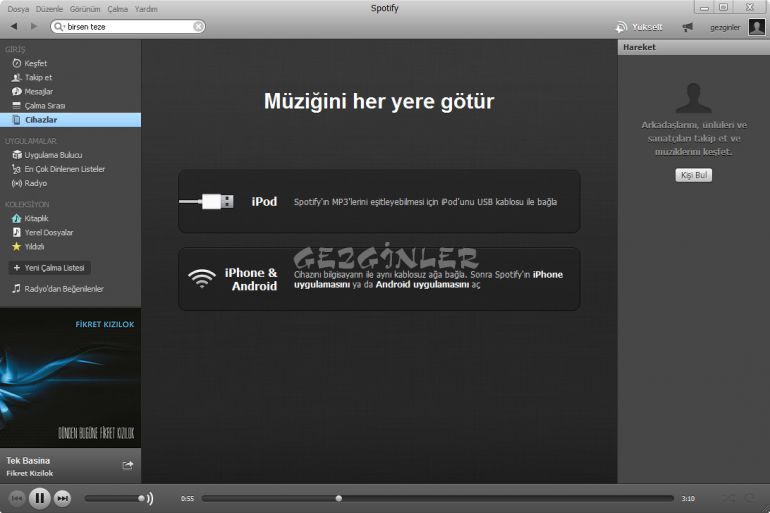
Task: Pause the current playback
Action: pos(39,498)
